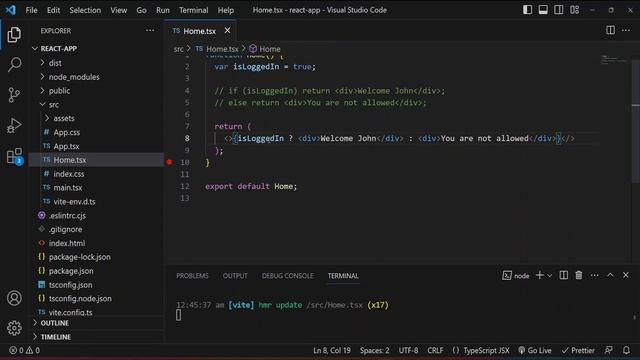The height and width of the screenshot is (360, 640).
Task: Open the Go menu
Action: [x=141, y=10]
